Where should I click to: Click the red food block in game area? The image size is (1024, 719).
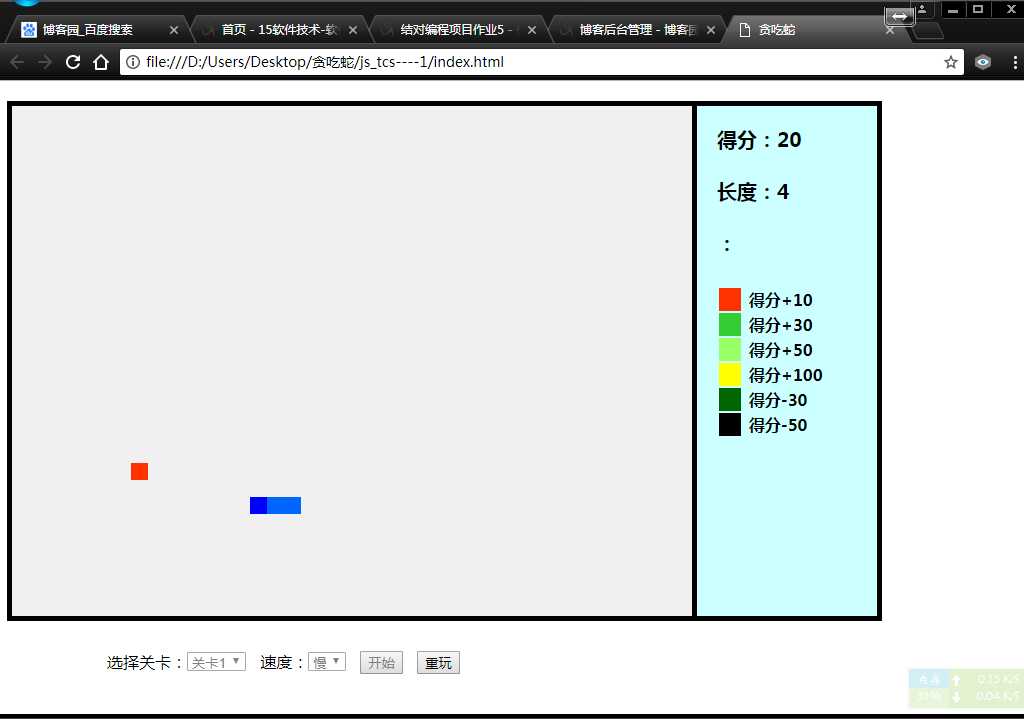(x=139, y=471)
